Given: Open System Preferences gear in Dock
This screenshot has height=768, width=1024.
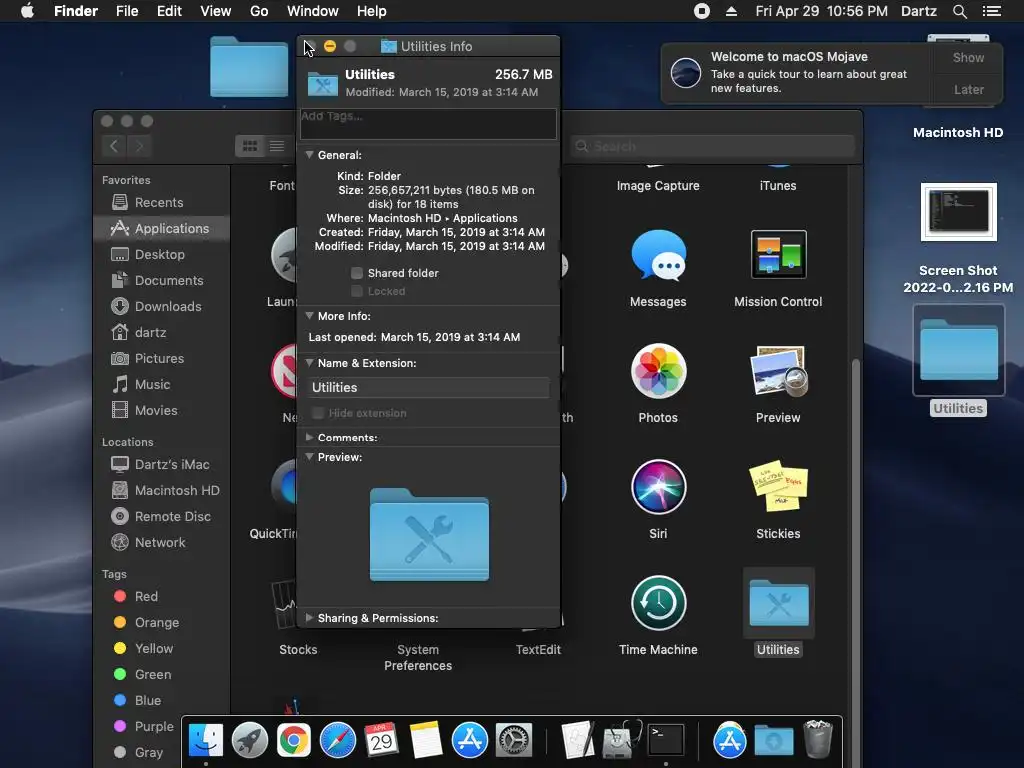Looking at the screenshot, I should pyautogui.click(x=514, y=741).
